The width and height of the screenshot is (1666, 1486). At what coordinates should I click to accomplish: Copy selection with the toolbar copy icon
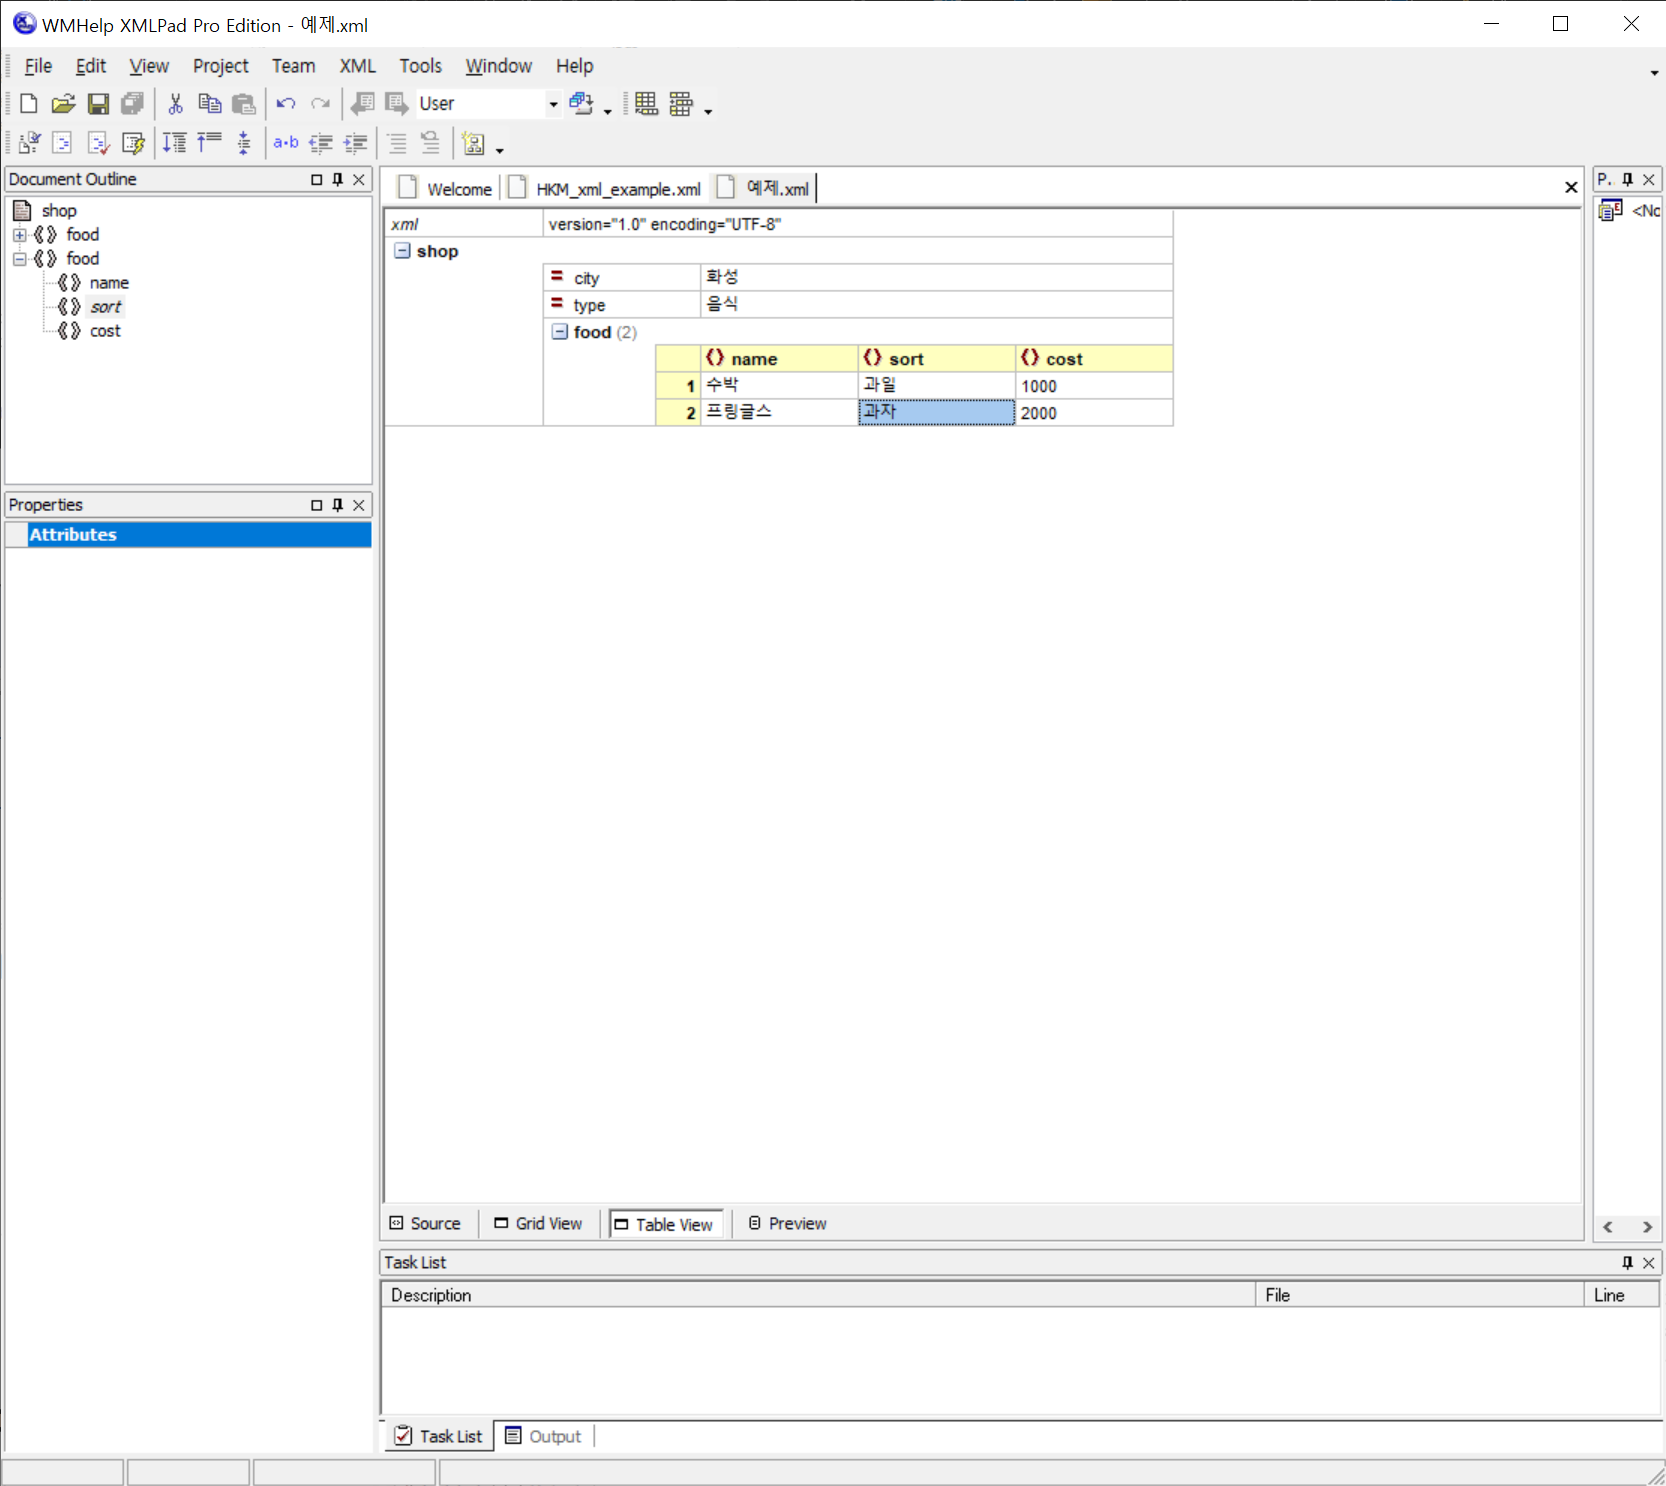pyautogui.click(x=209, y=104)
